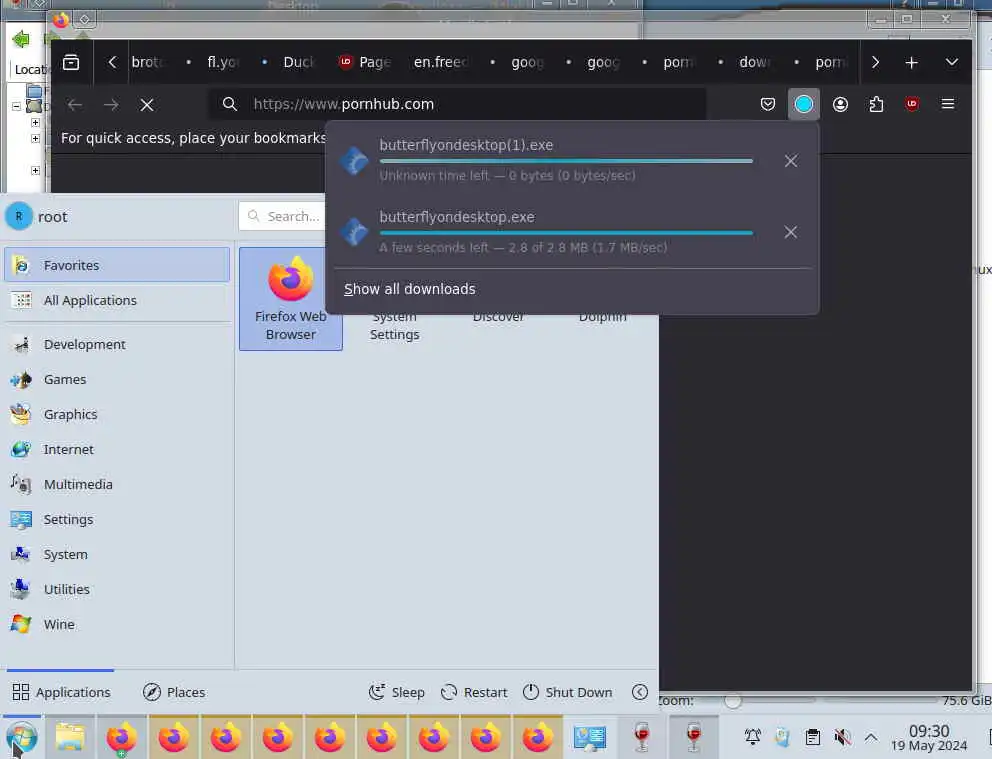Switch to the 'Duck' tab

pyautogui.click(x=289, y=62)
